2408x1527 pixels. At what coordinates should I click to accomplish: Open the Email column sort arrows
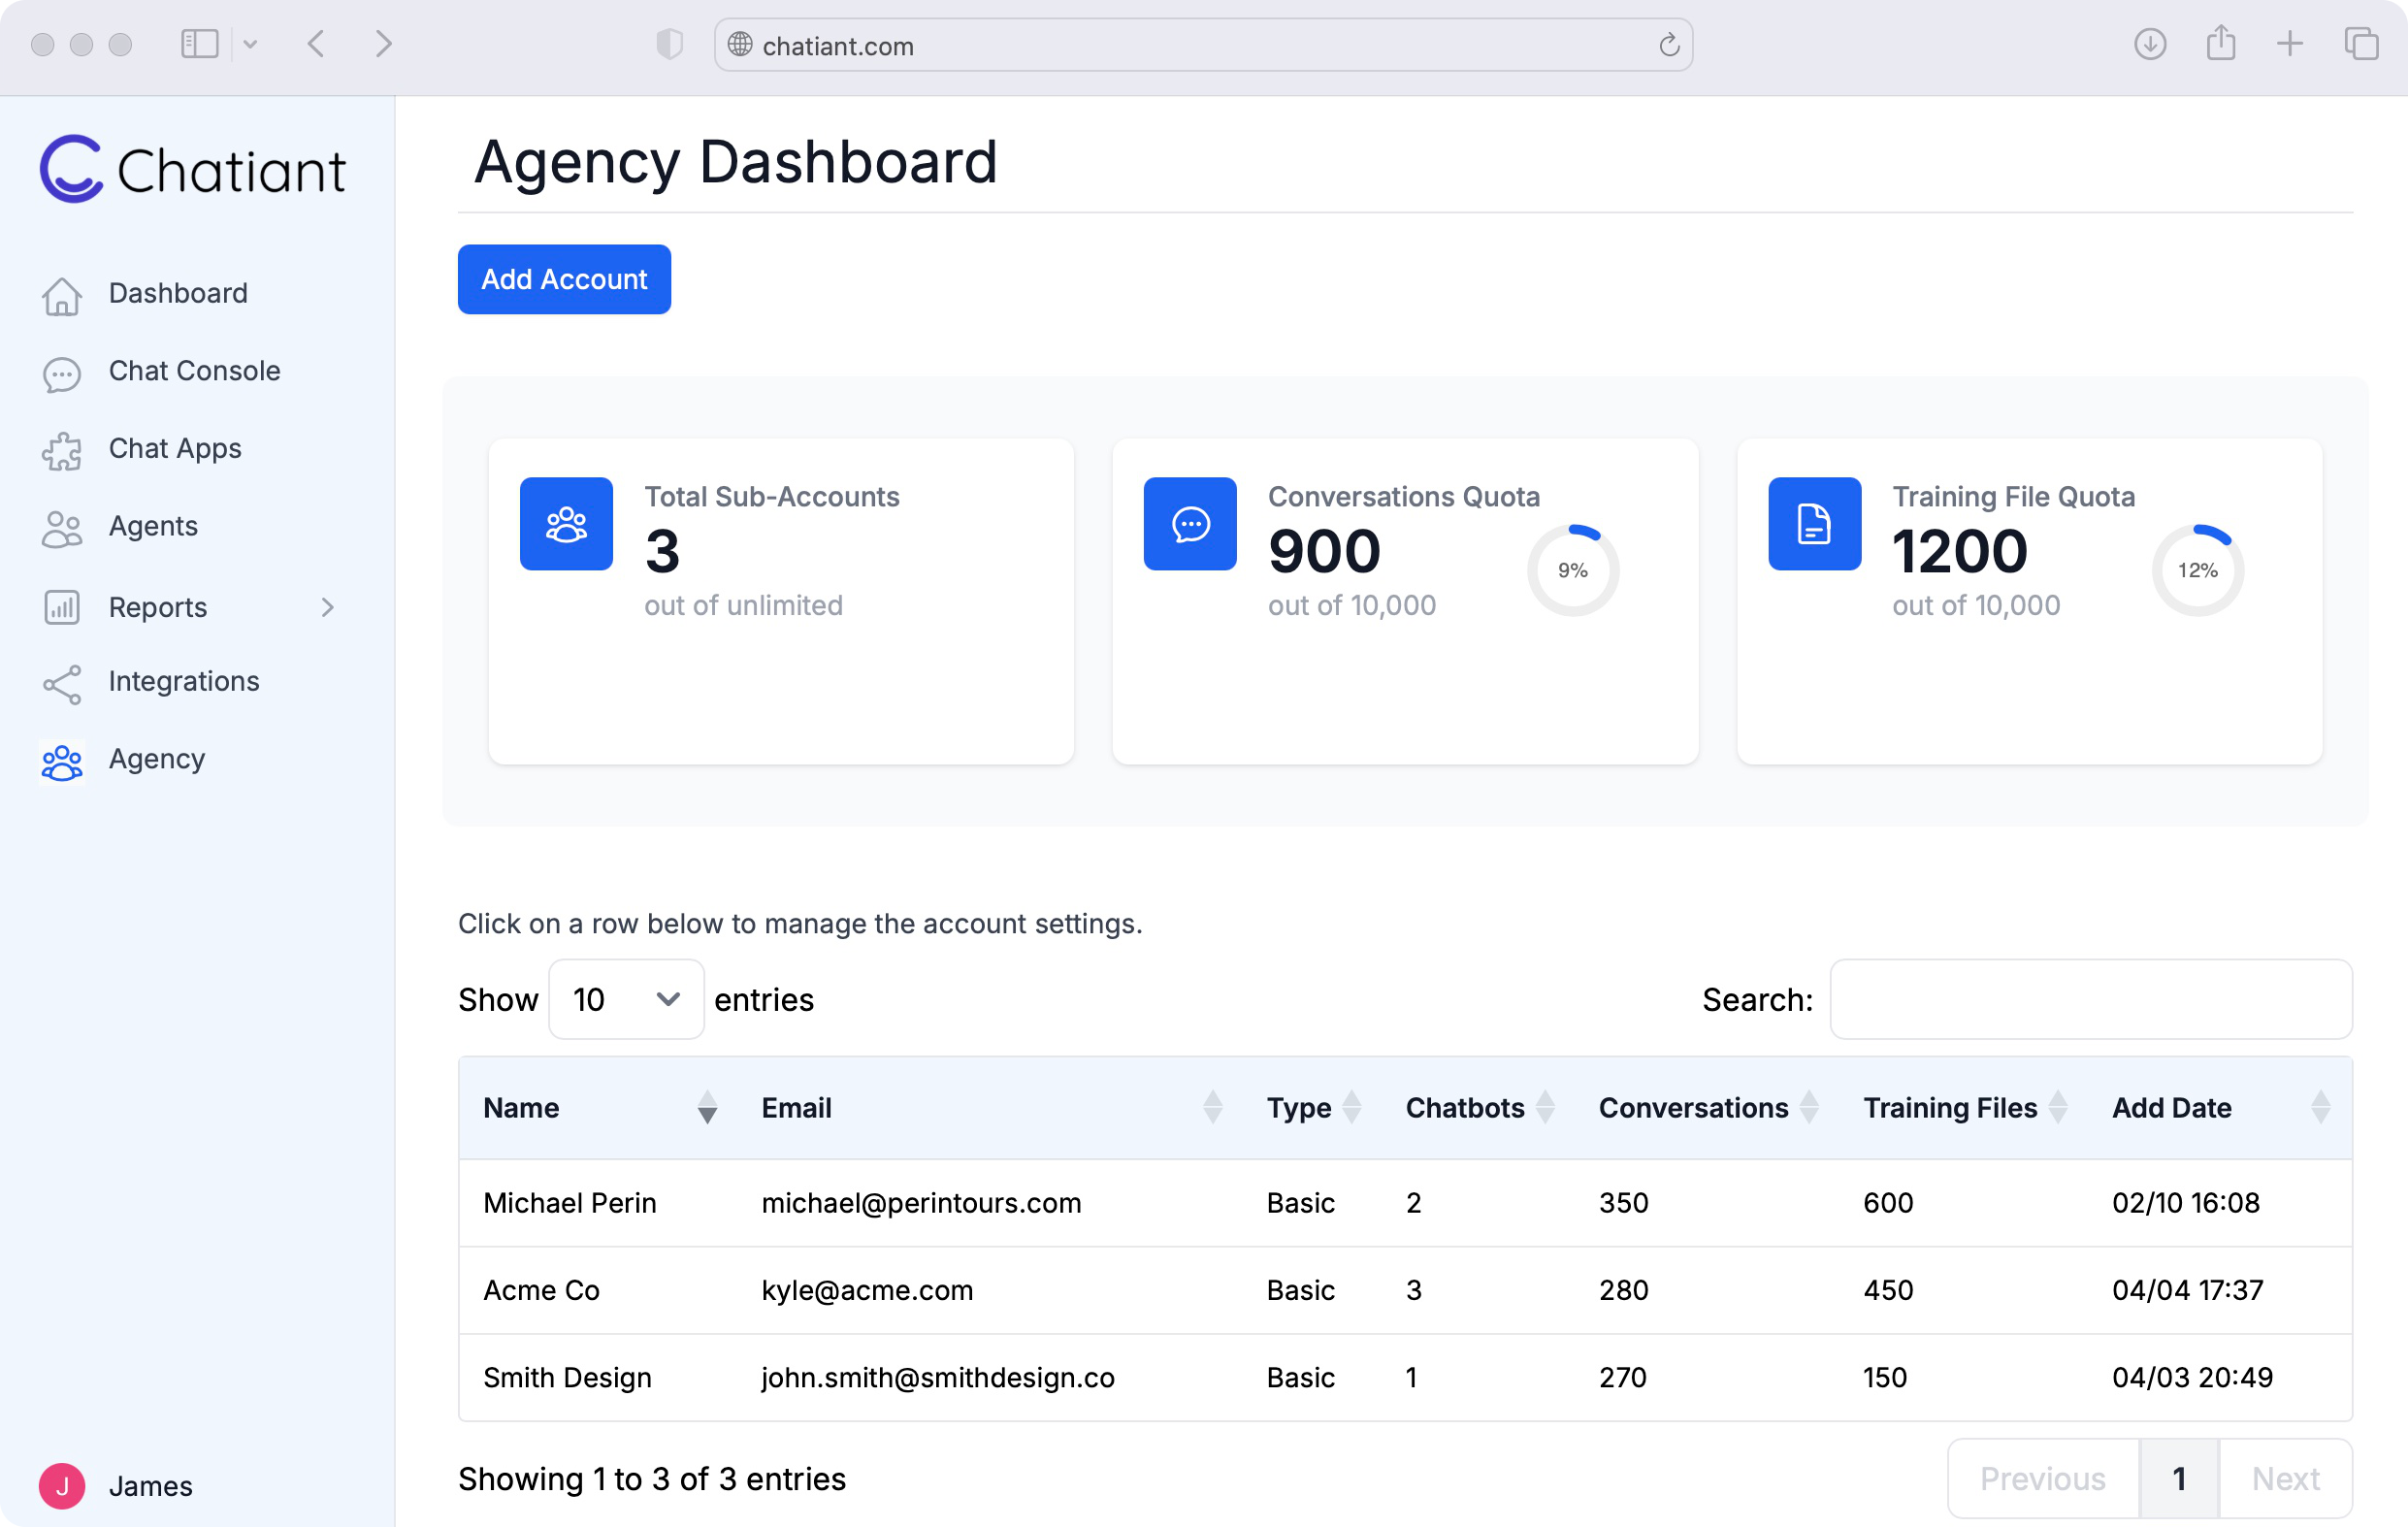[x=1213, y=1108]
